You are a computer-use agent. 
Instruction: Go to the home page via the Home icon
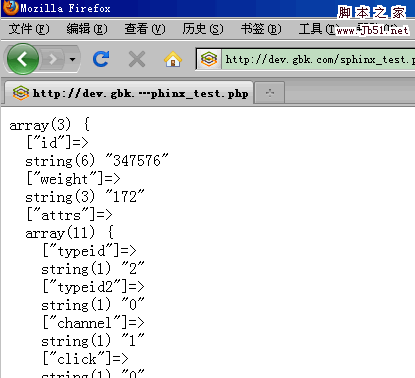(173, 59)
